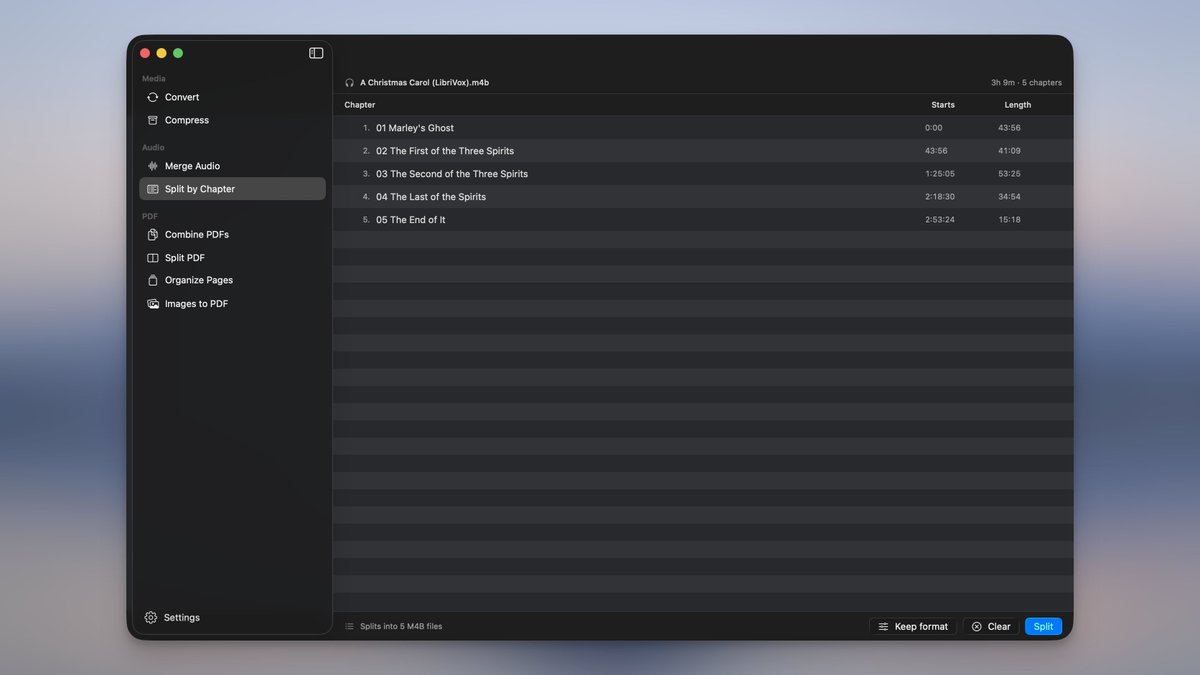1200x675 pixels.
Task: Open Organize Pages tool
Action: 232,281
